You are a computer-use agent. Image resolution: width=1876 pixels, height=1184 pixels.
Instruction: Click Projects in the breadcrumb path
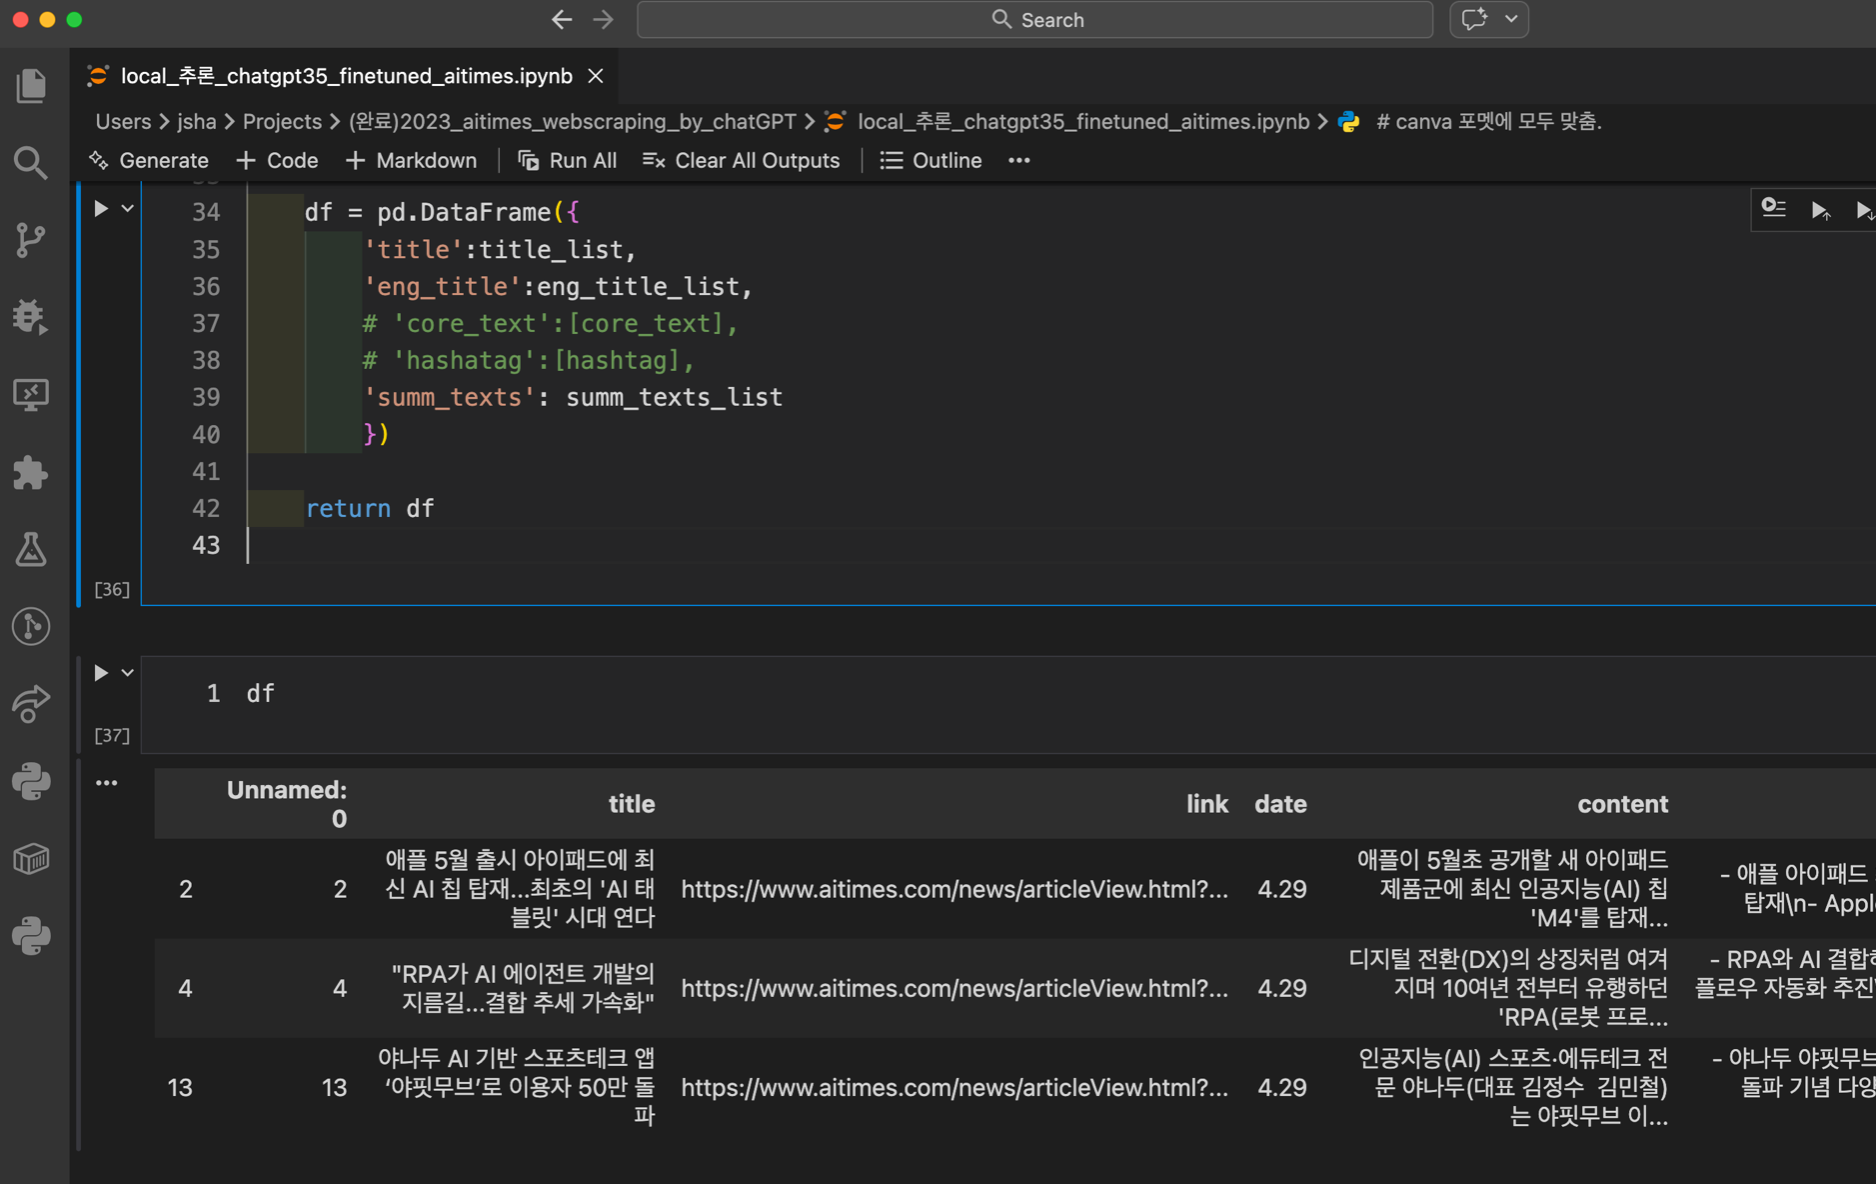coord(282,121)
